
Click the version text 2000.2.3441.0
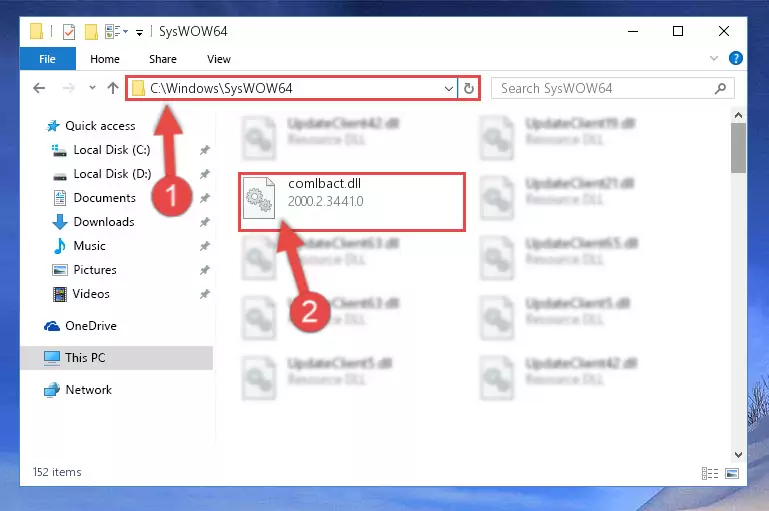tap(326, 202)
